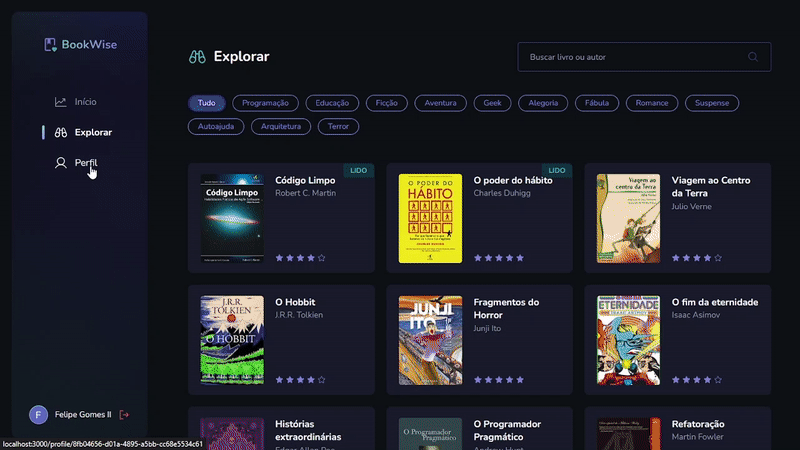800x450 pixels.
Task: Click the BookWise logo icon
Action: coord(50,45)
